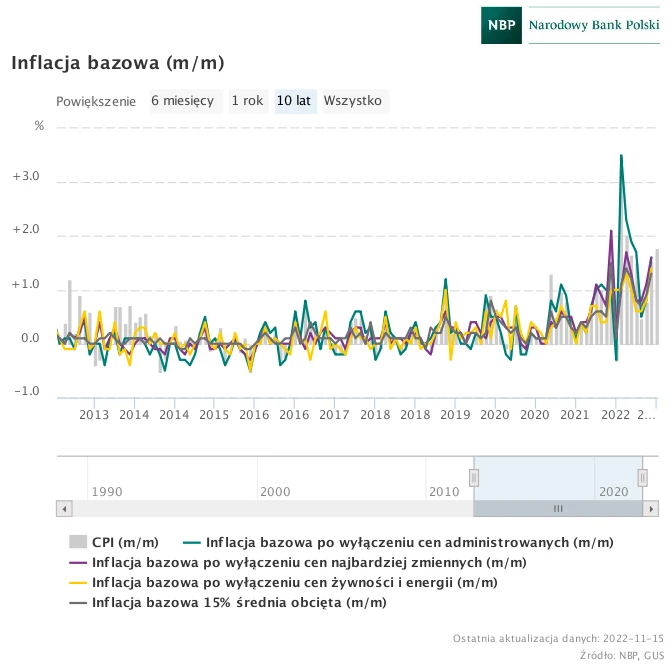
Task: Click the left scrollbar arrow
Action: click(x=65, y=509)
